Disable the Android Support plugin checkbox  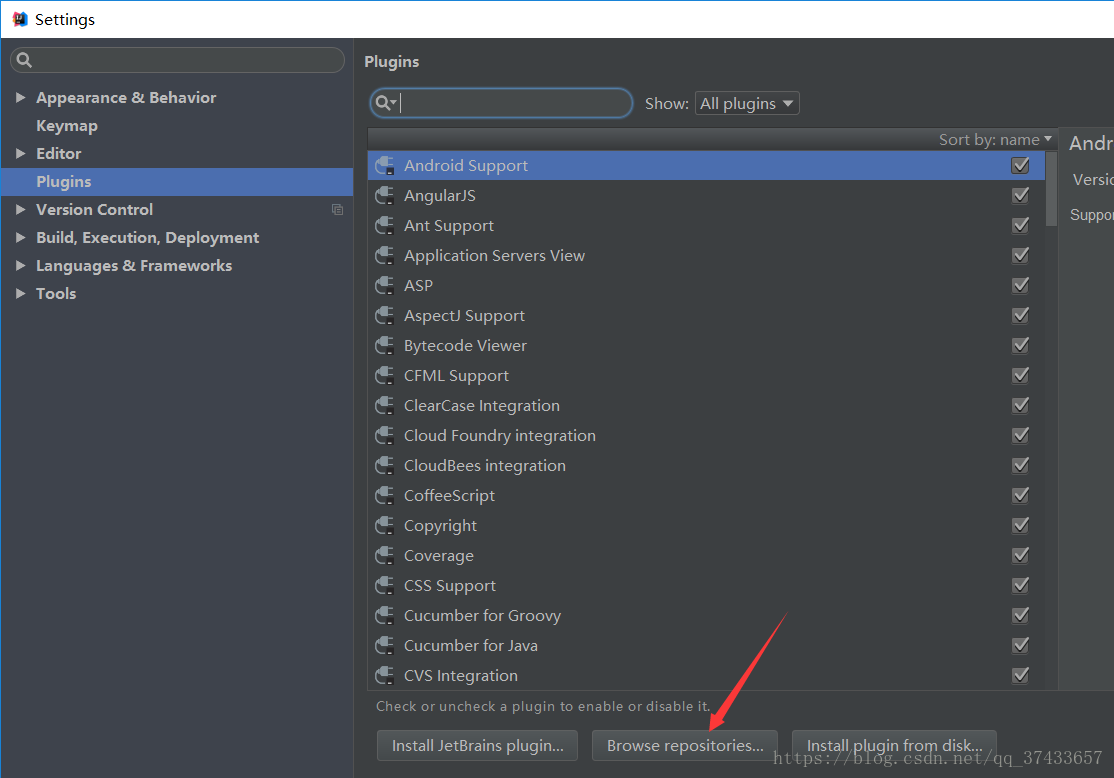point(1020,166)
